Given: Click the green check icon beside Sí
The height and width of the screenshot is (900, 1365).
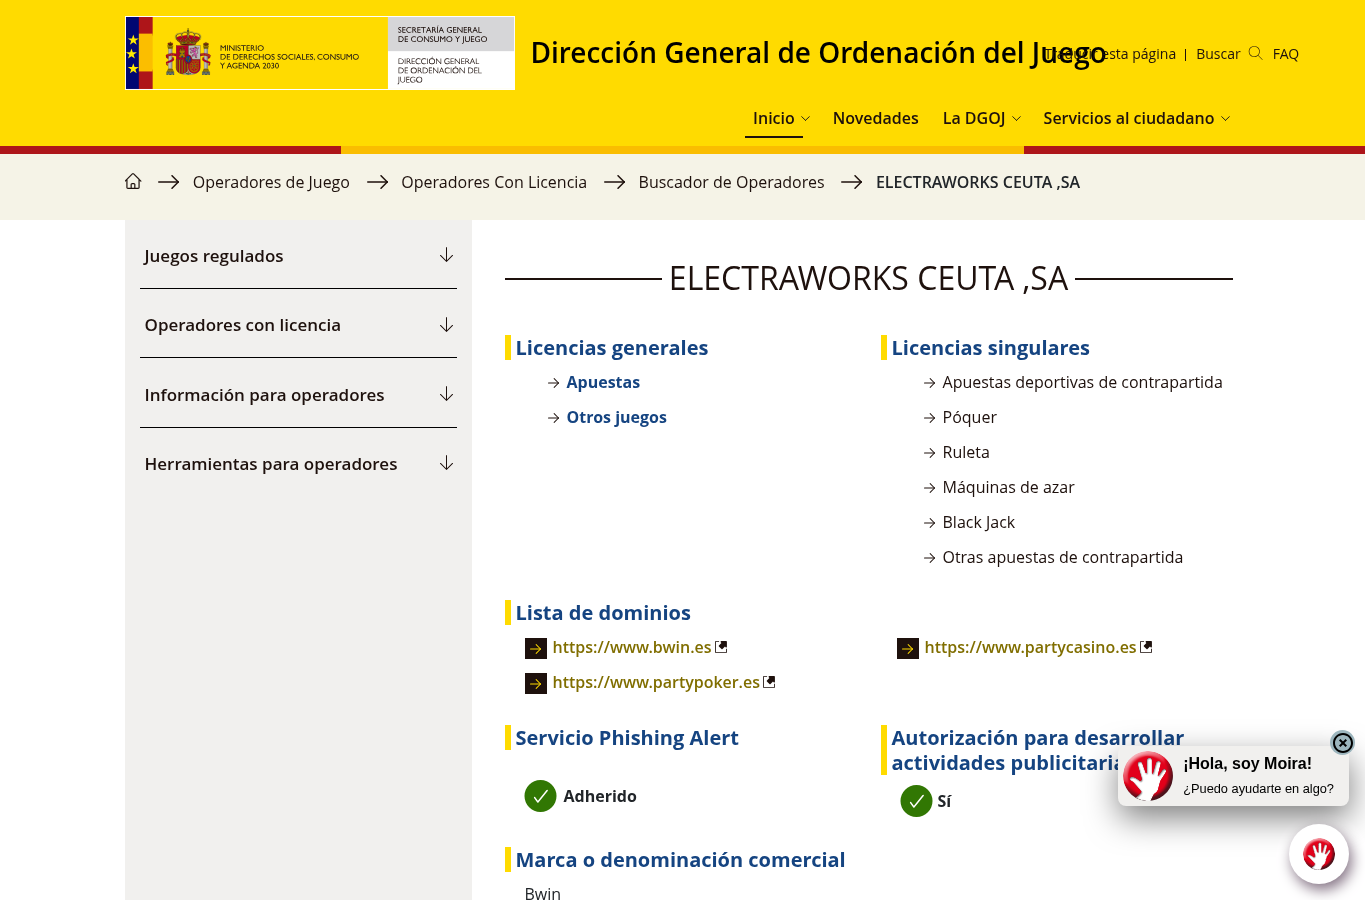Looking at the screenshot, I should (x=916, y=801).
